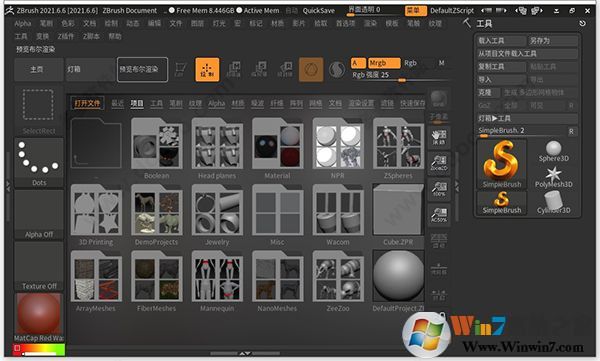Click the 载入工具 button
This screenshot has height=361, width=600.
pos(501,41)
